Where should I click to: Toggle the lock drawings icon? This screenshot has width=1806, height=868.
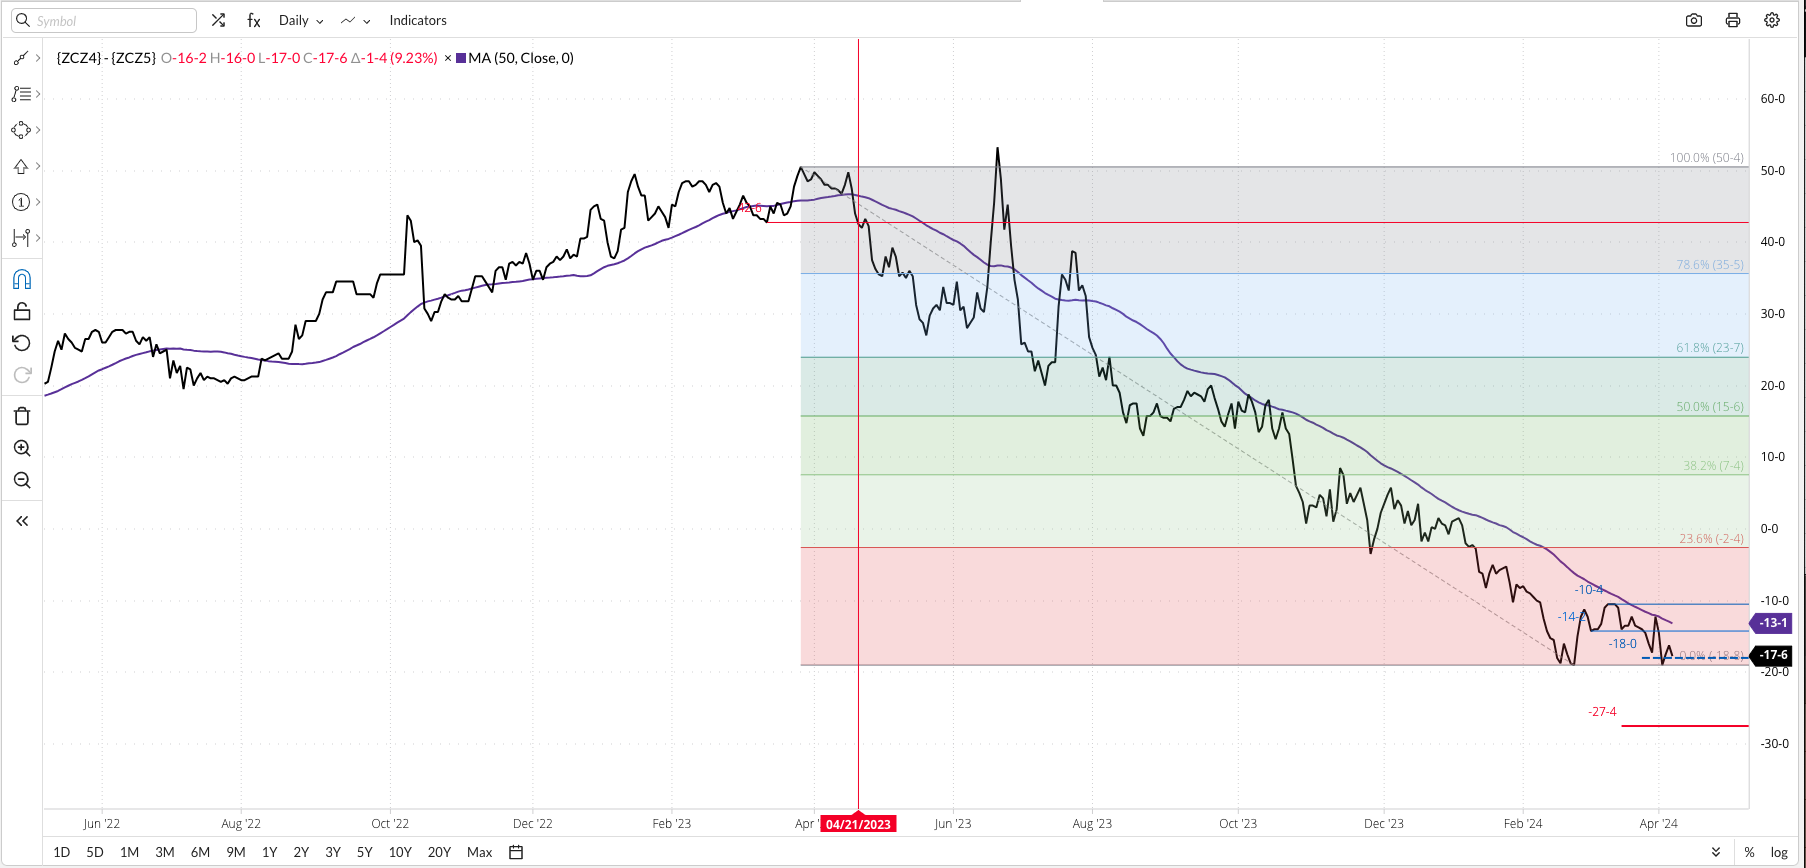click(x=22, y=311)
